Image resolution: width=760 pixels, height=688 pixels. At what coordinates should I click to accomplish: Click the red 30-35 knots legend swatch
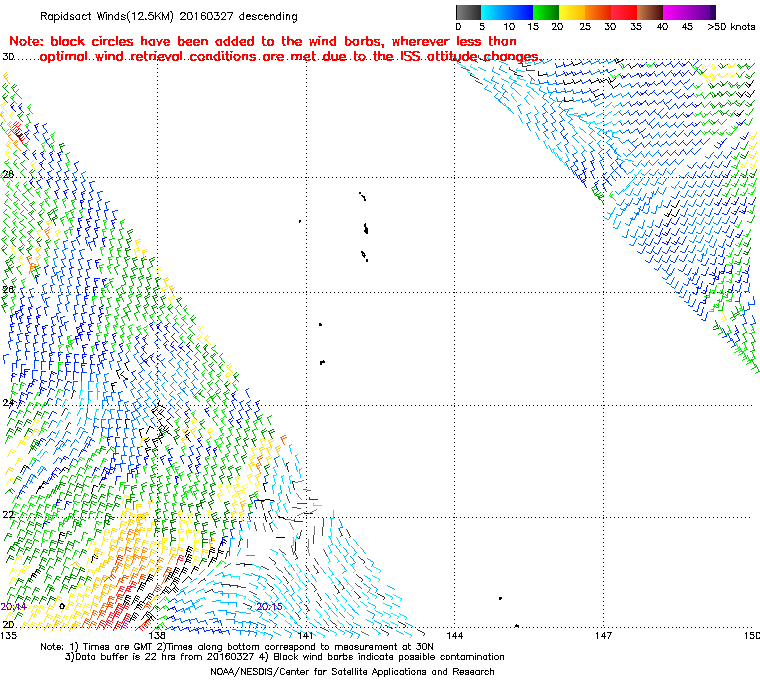click(x=624, y=13)
